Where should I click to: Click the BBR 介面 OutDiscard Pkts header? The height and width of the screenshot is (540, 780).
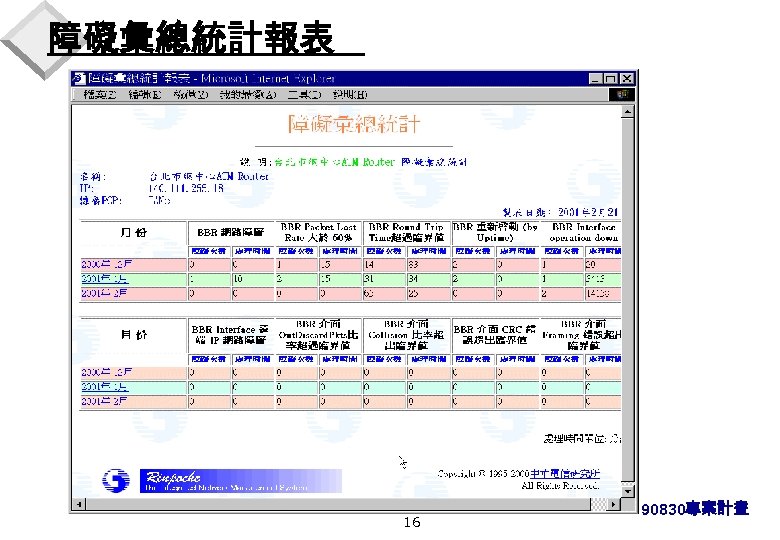click(x=318, y=335)
